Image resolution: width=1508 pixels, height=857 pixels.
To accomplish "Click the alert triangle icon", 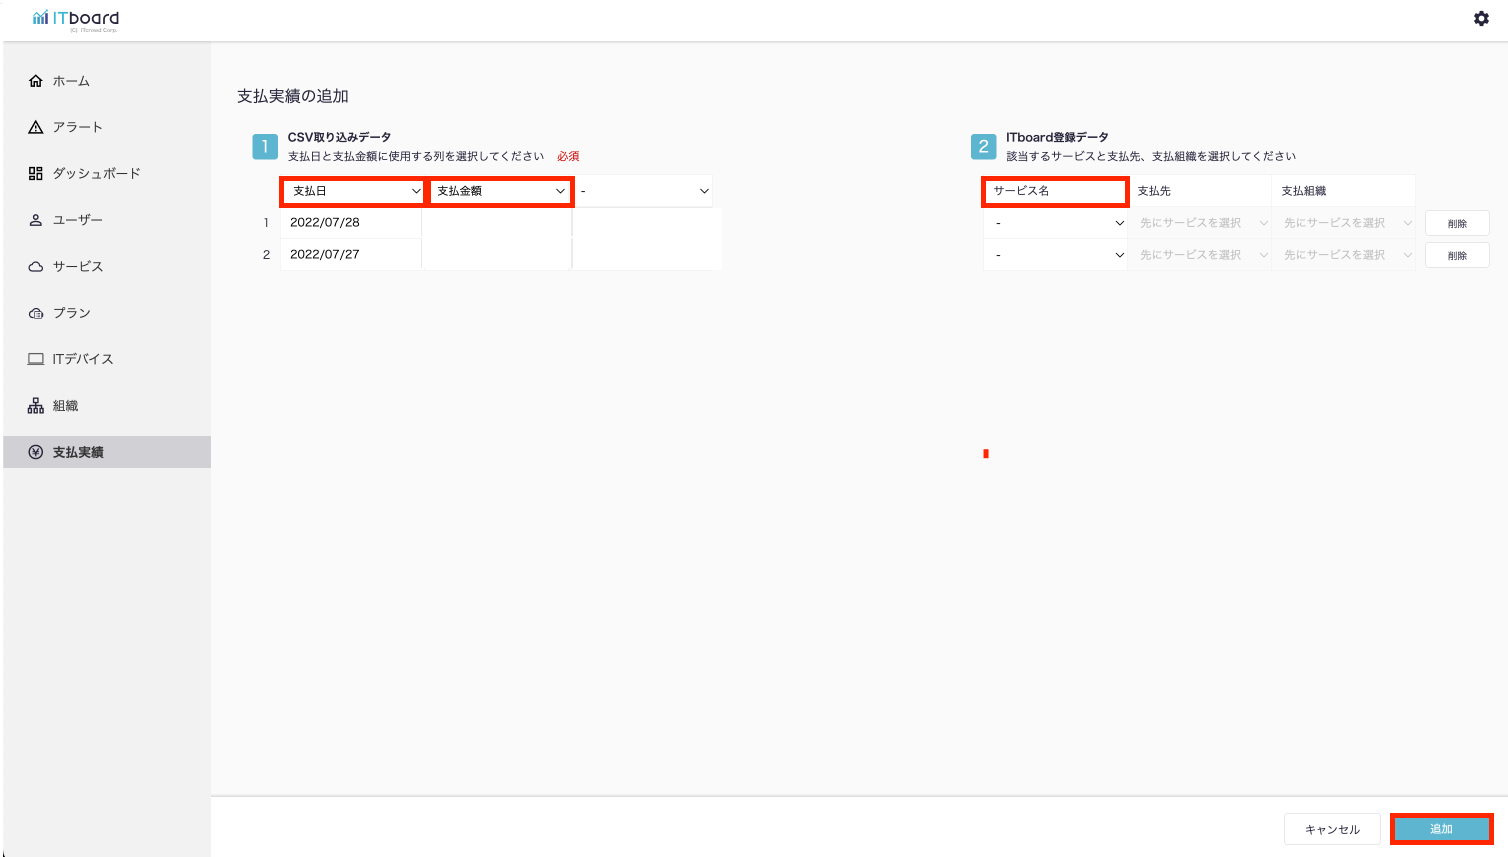I will point(36,127).
